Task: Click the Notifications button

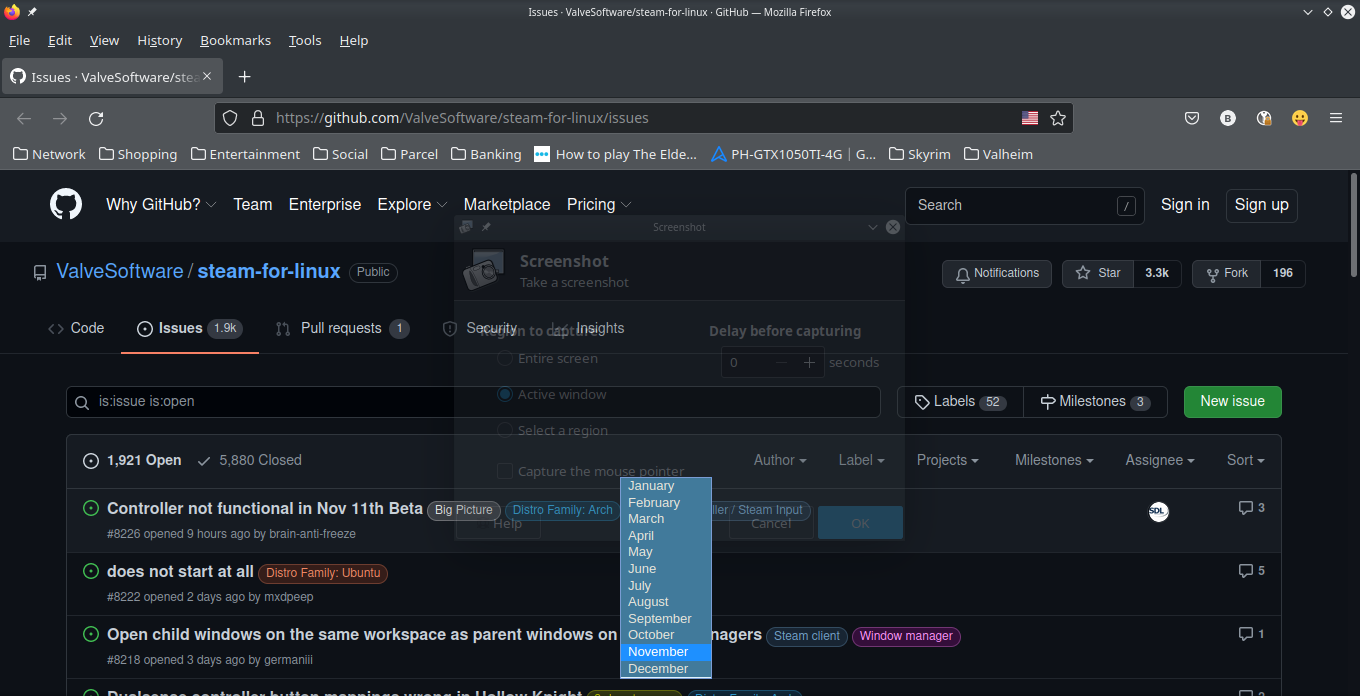Action: tap(997, 273)
